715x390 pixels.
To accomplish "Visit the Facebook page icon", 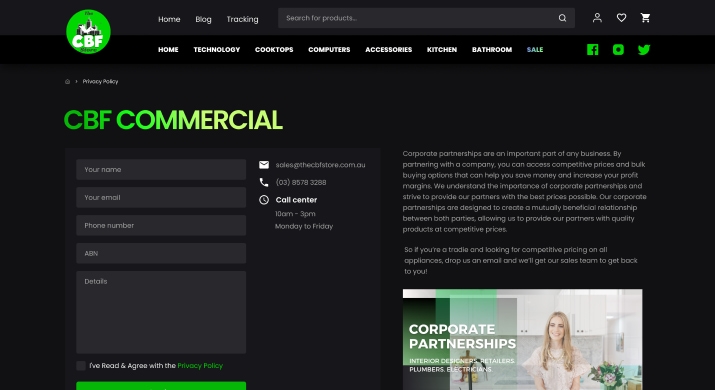I will 592,49.
